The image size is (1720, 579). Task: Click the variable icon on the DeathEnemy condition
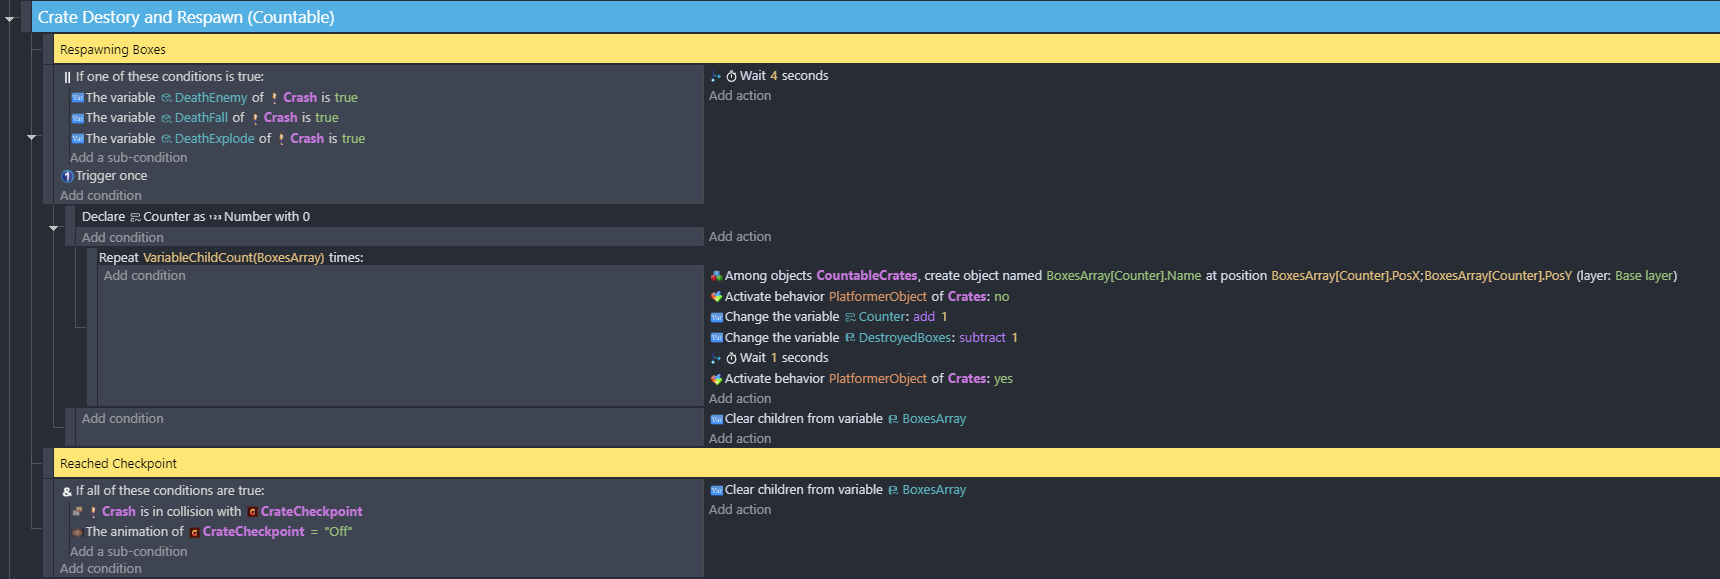pos(77,98)
